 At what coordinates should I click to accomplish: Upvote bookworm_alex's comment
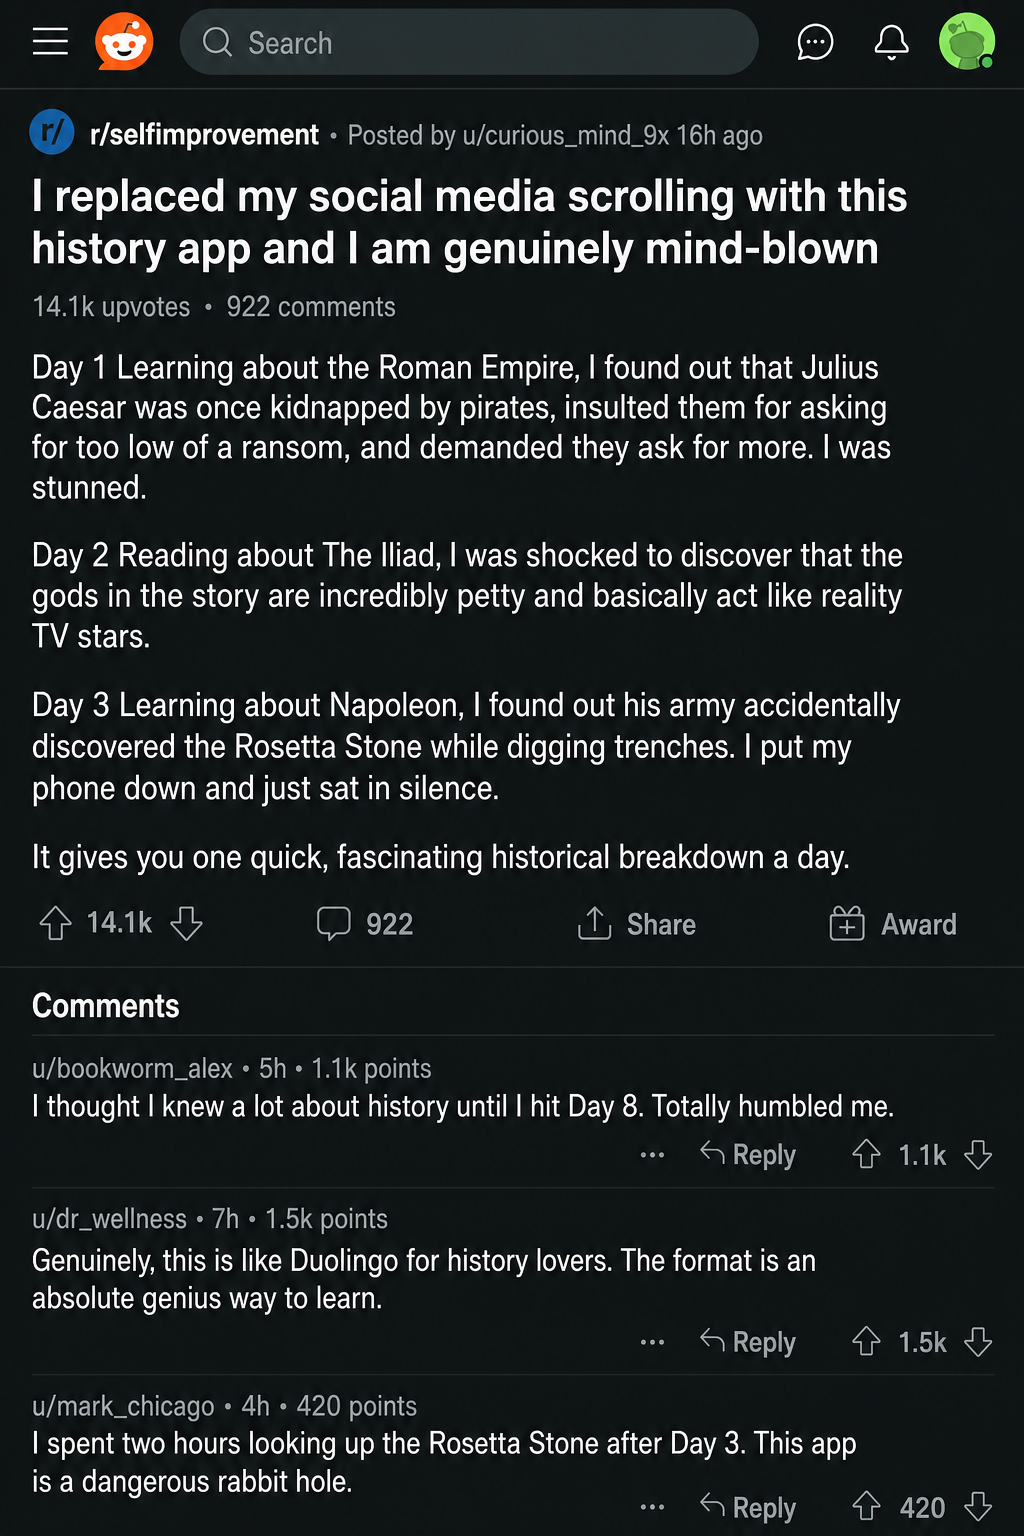(x=866, y=1155)
